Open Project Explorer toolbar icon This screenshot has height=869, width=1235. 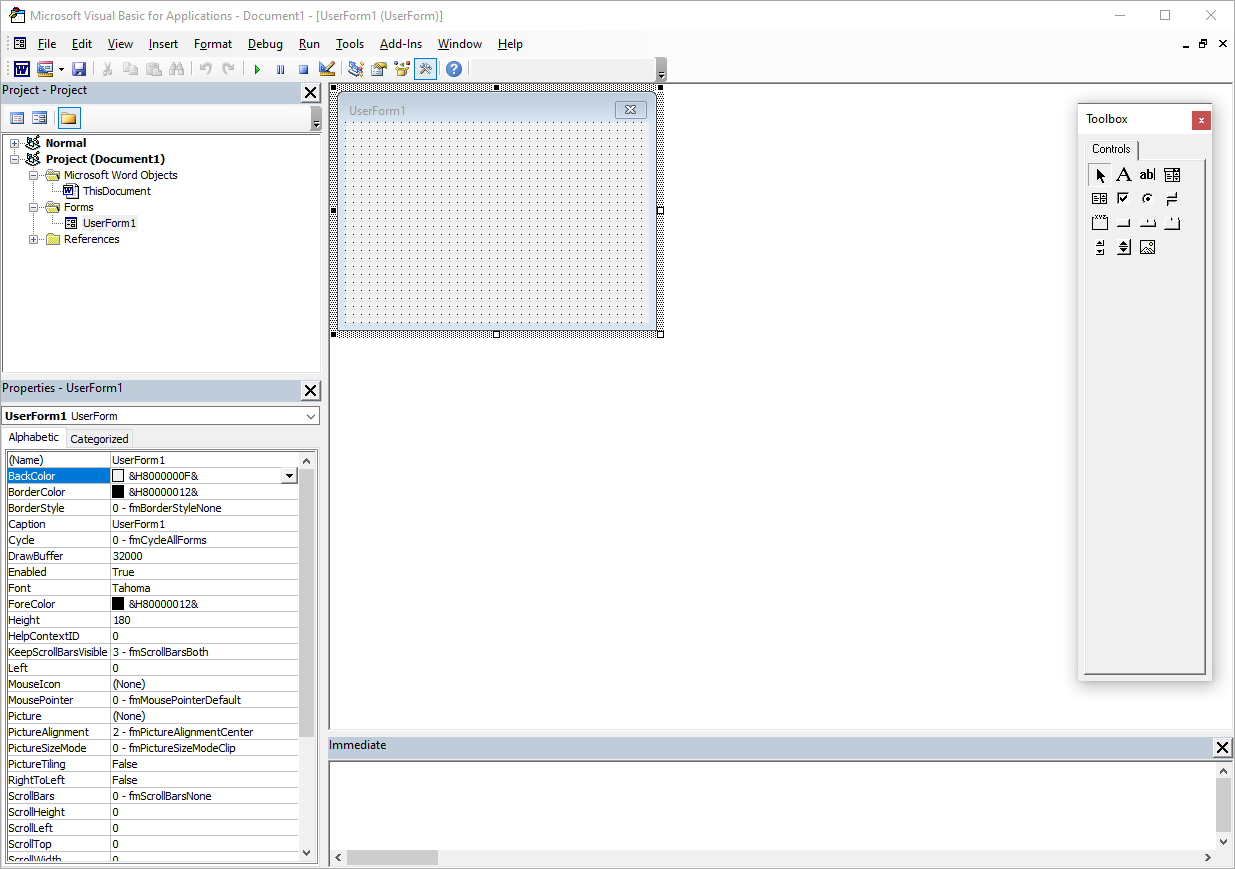click(355, 69)
